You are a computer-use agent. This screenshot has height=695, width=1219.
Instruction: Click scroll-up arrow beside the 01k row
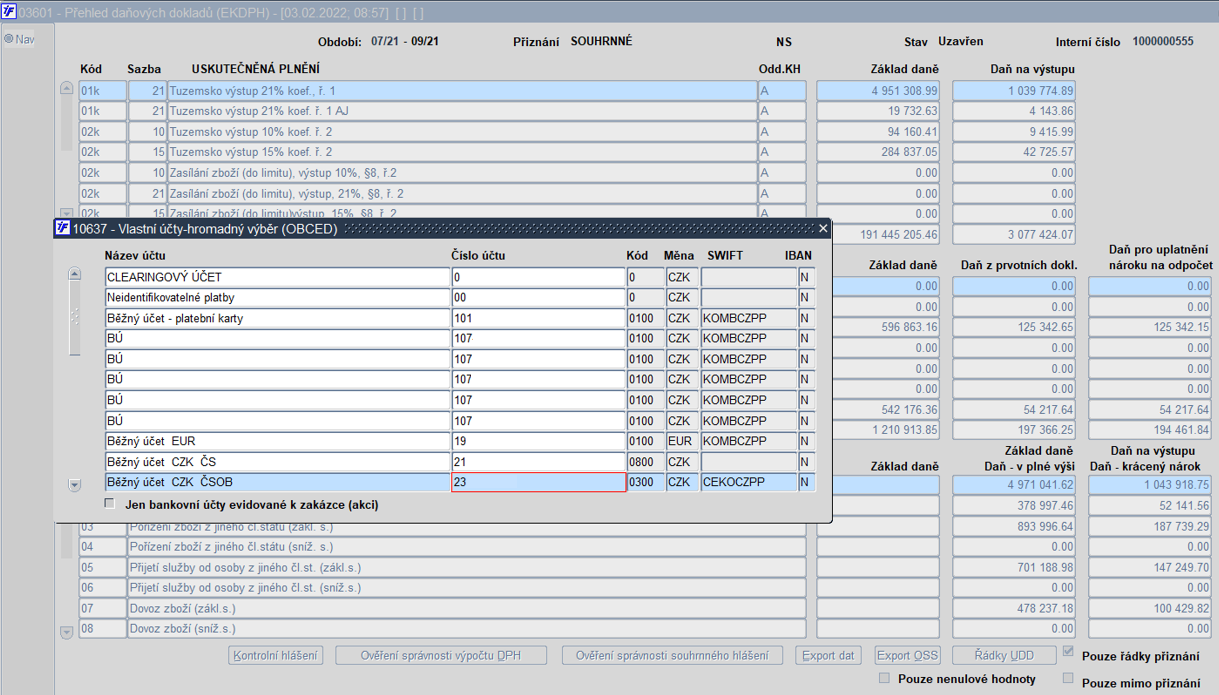pos(67,90)
